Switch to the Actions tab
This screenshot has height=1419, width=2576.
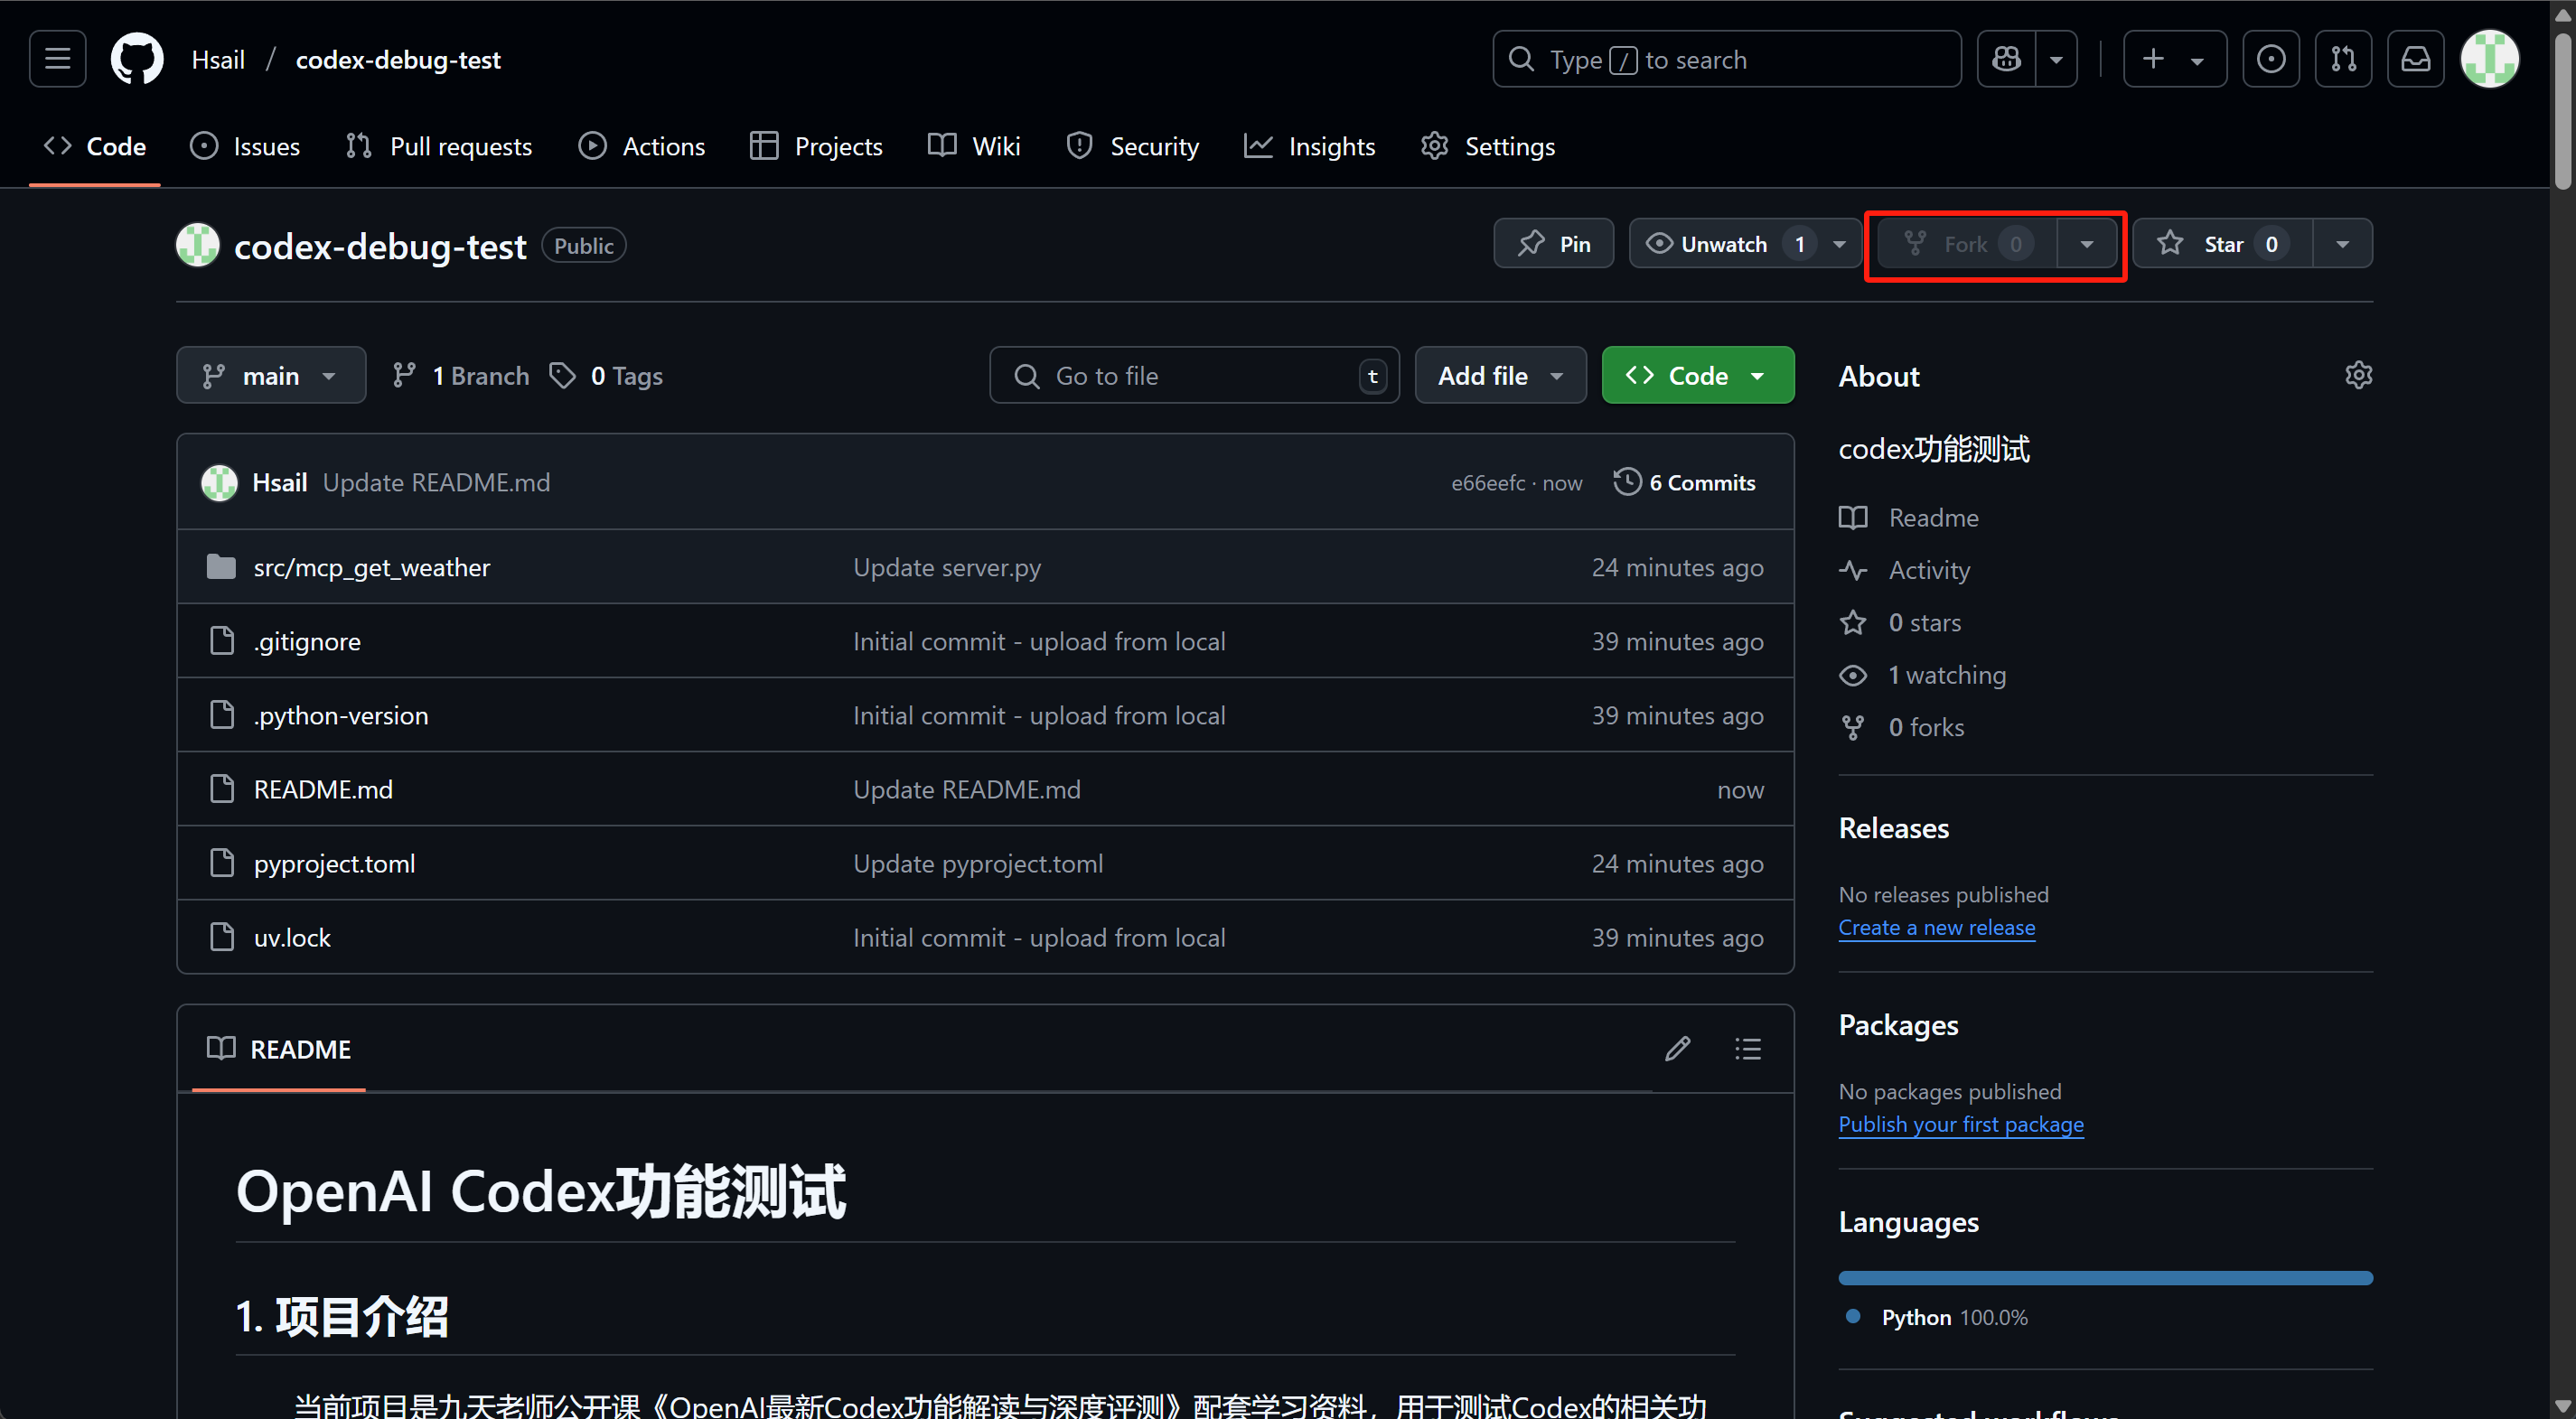642,146
